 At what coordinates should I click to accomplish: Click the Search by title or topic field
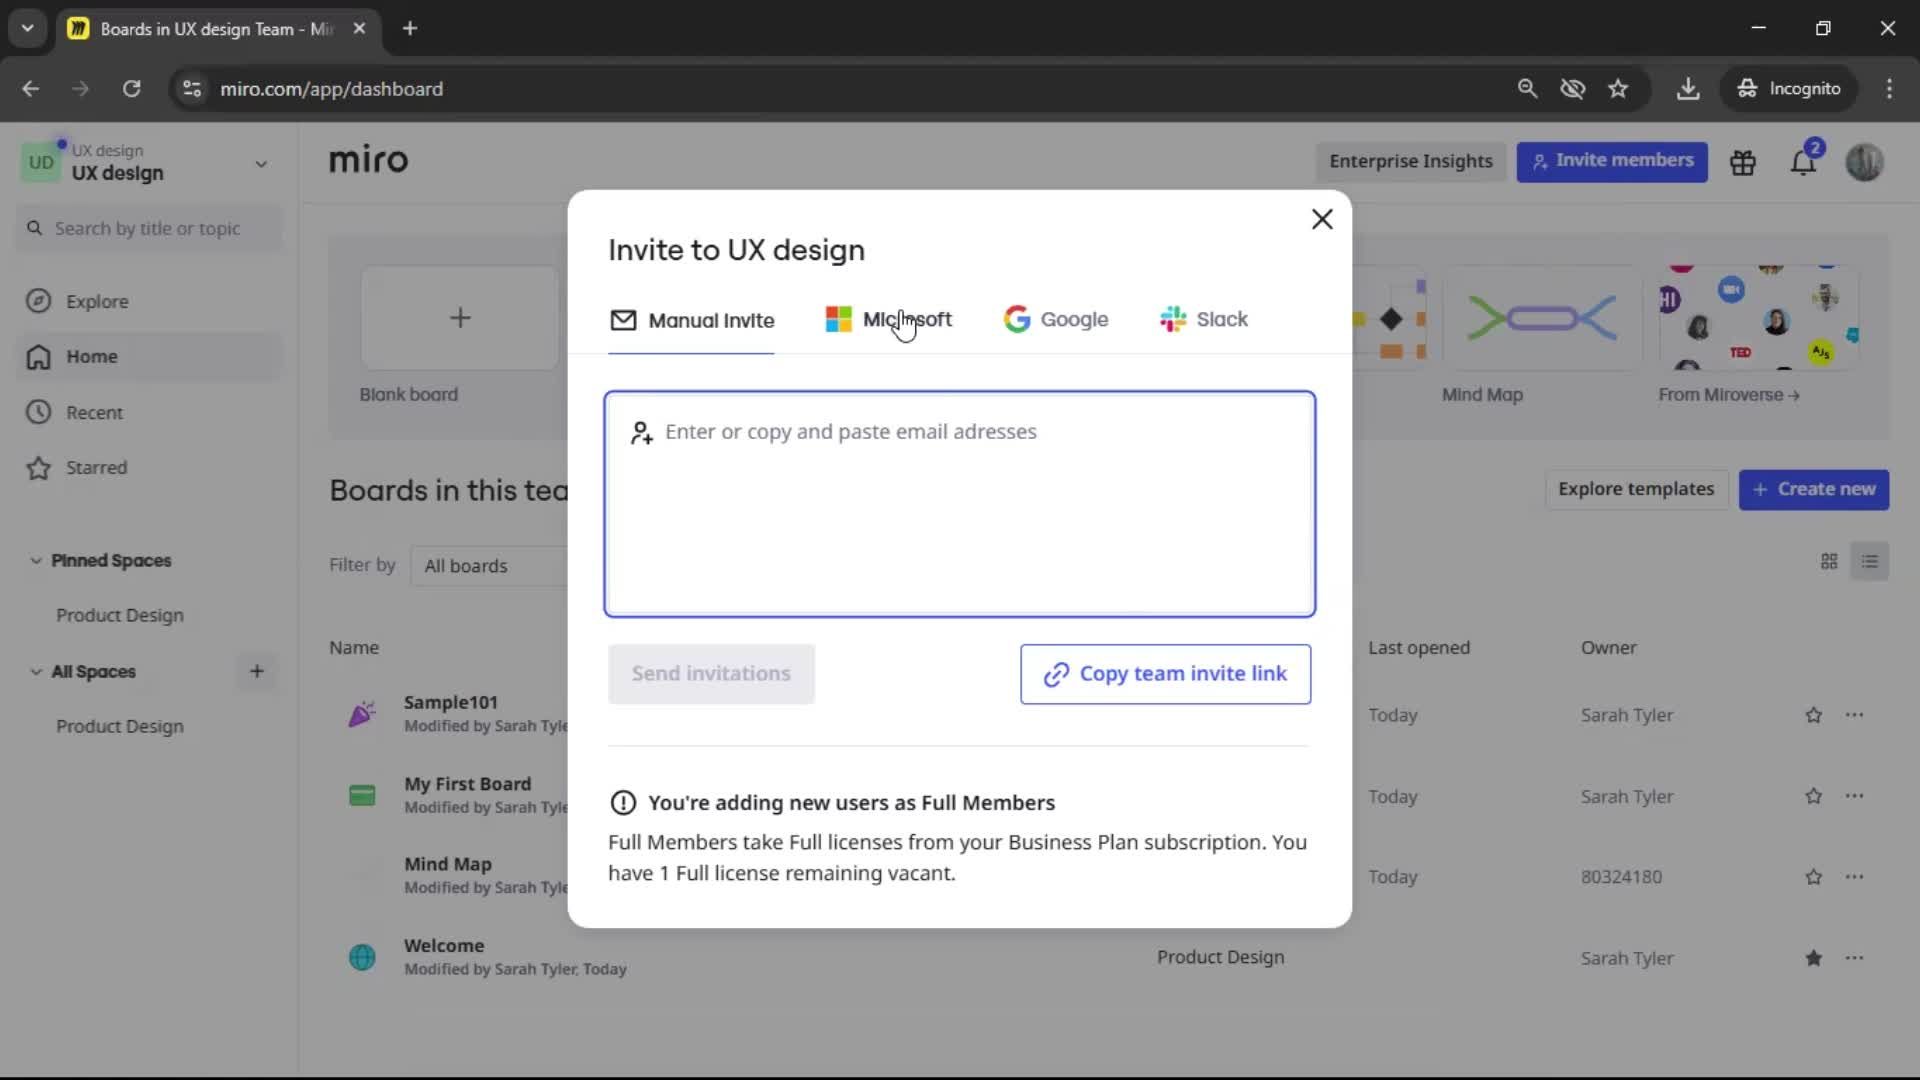pos(150,229)
